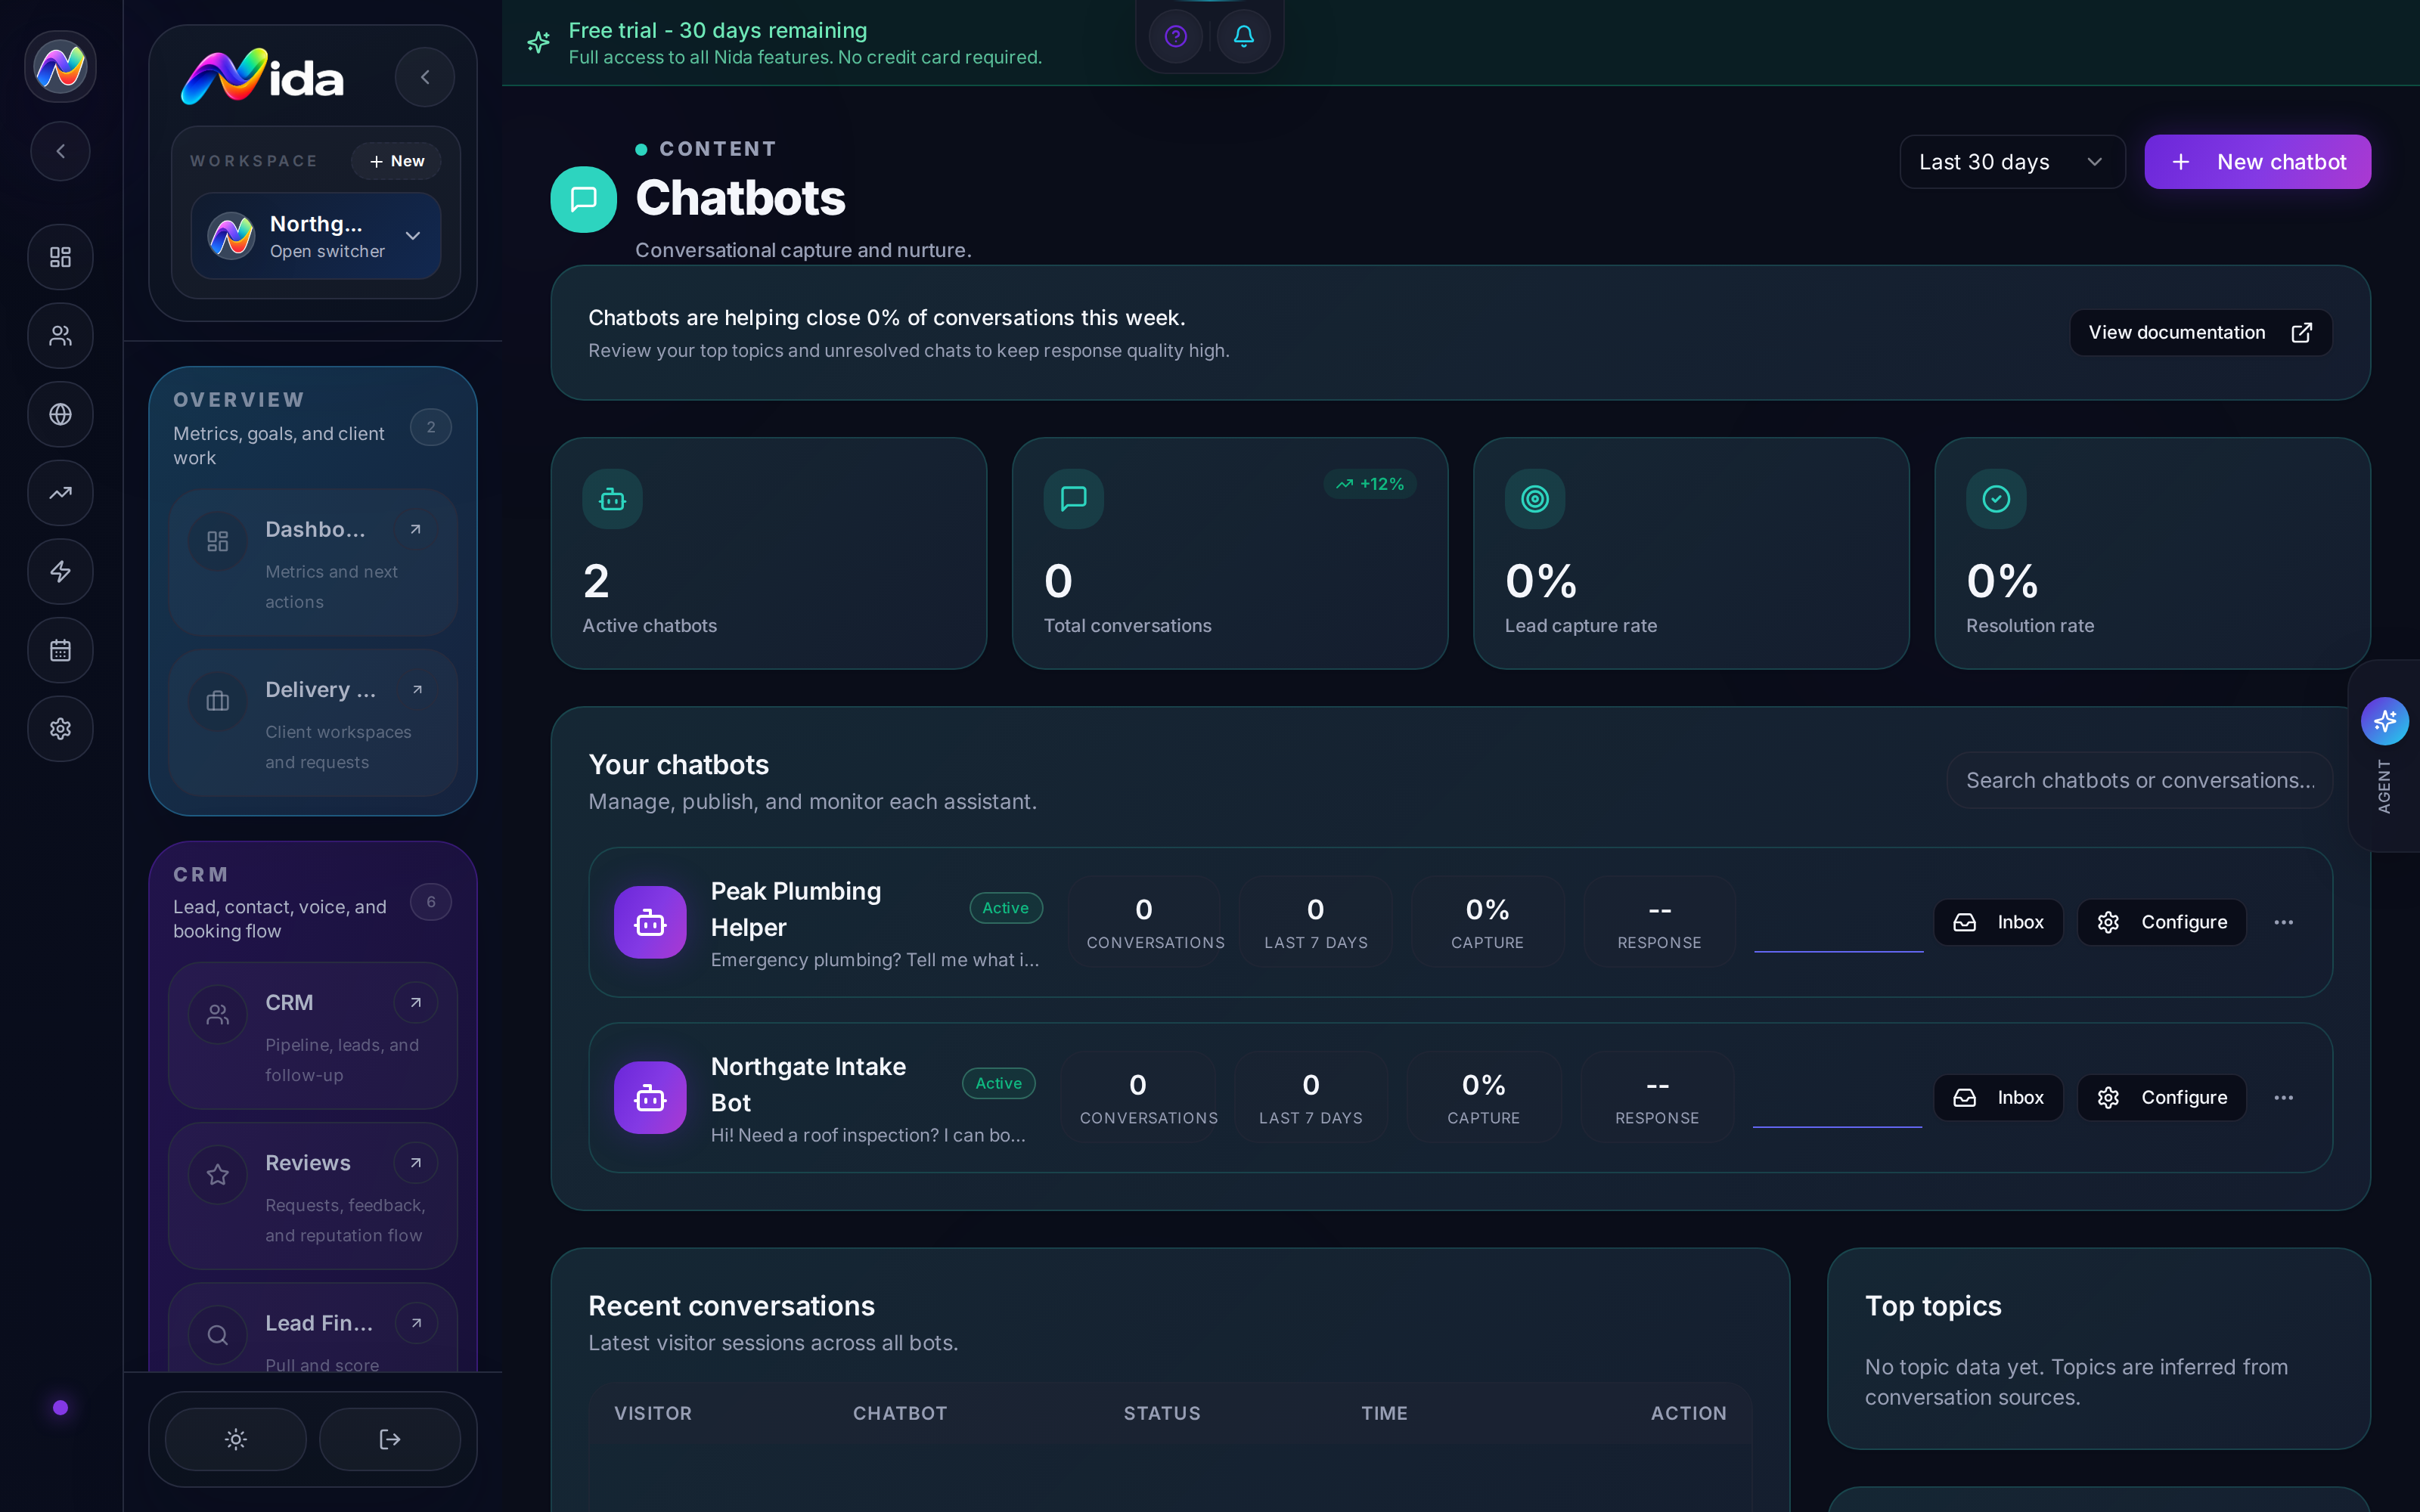2420x1512 pixels.
Task: Click View documentation link
Action: pyautogui.click(x=2200, y=332)
